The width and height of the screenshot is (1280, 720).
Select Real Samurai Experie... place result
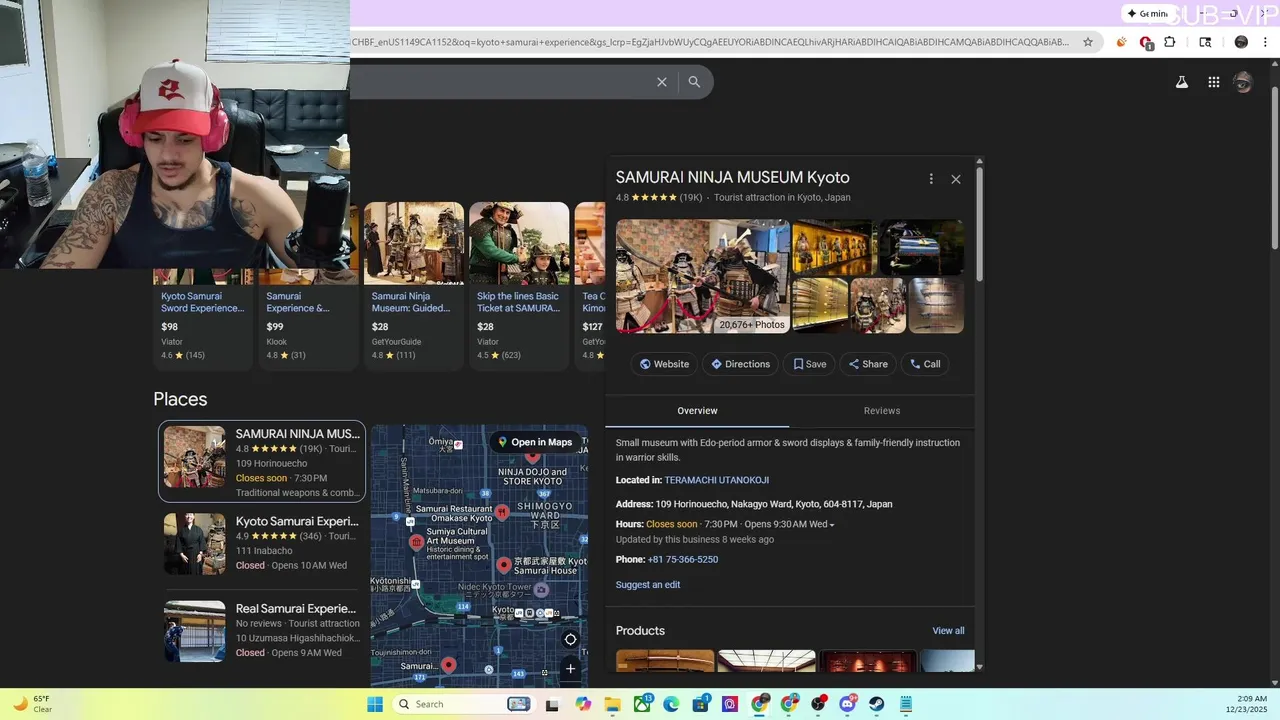click(x=262, y=630)
